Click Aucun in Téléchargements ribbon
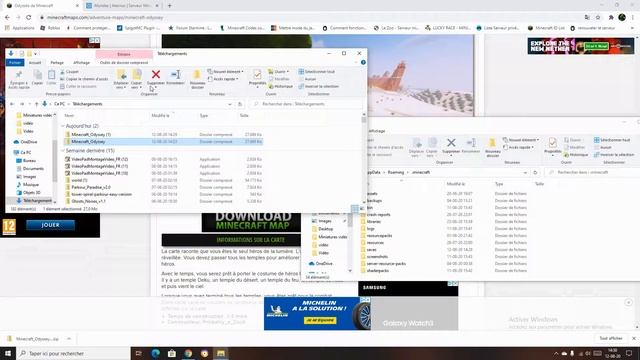This screenshot has width=640, height=360. click(x=308, y=79)
